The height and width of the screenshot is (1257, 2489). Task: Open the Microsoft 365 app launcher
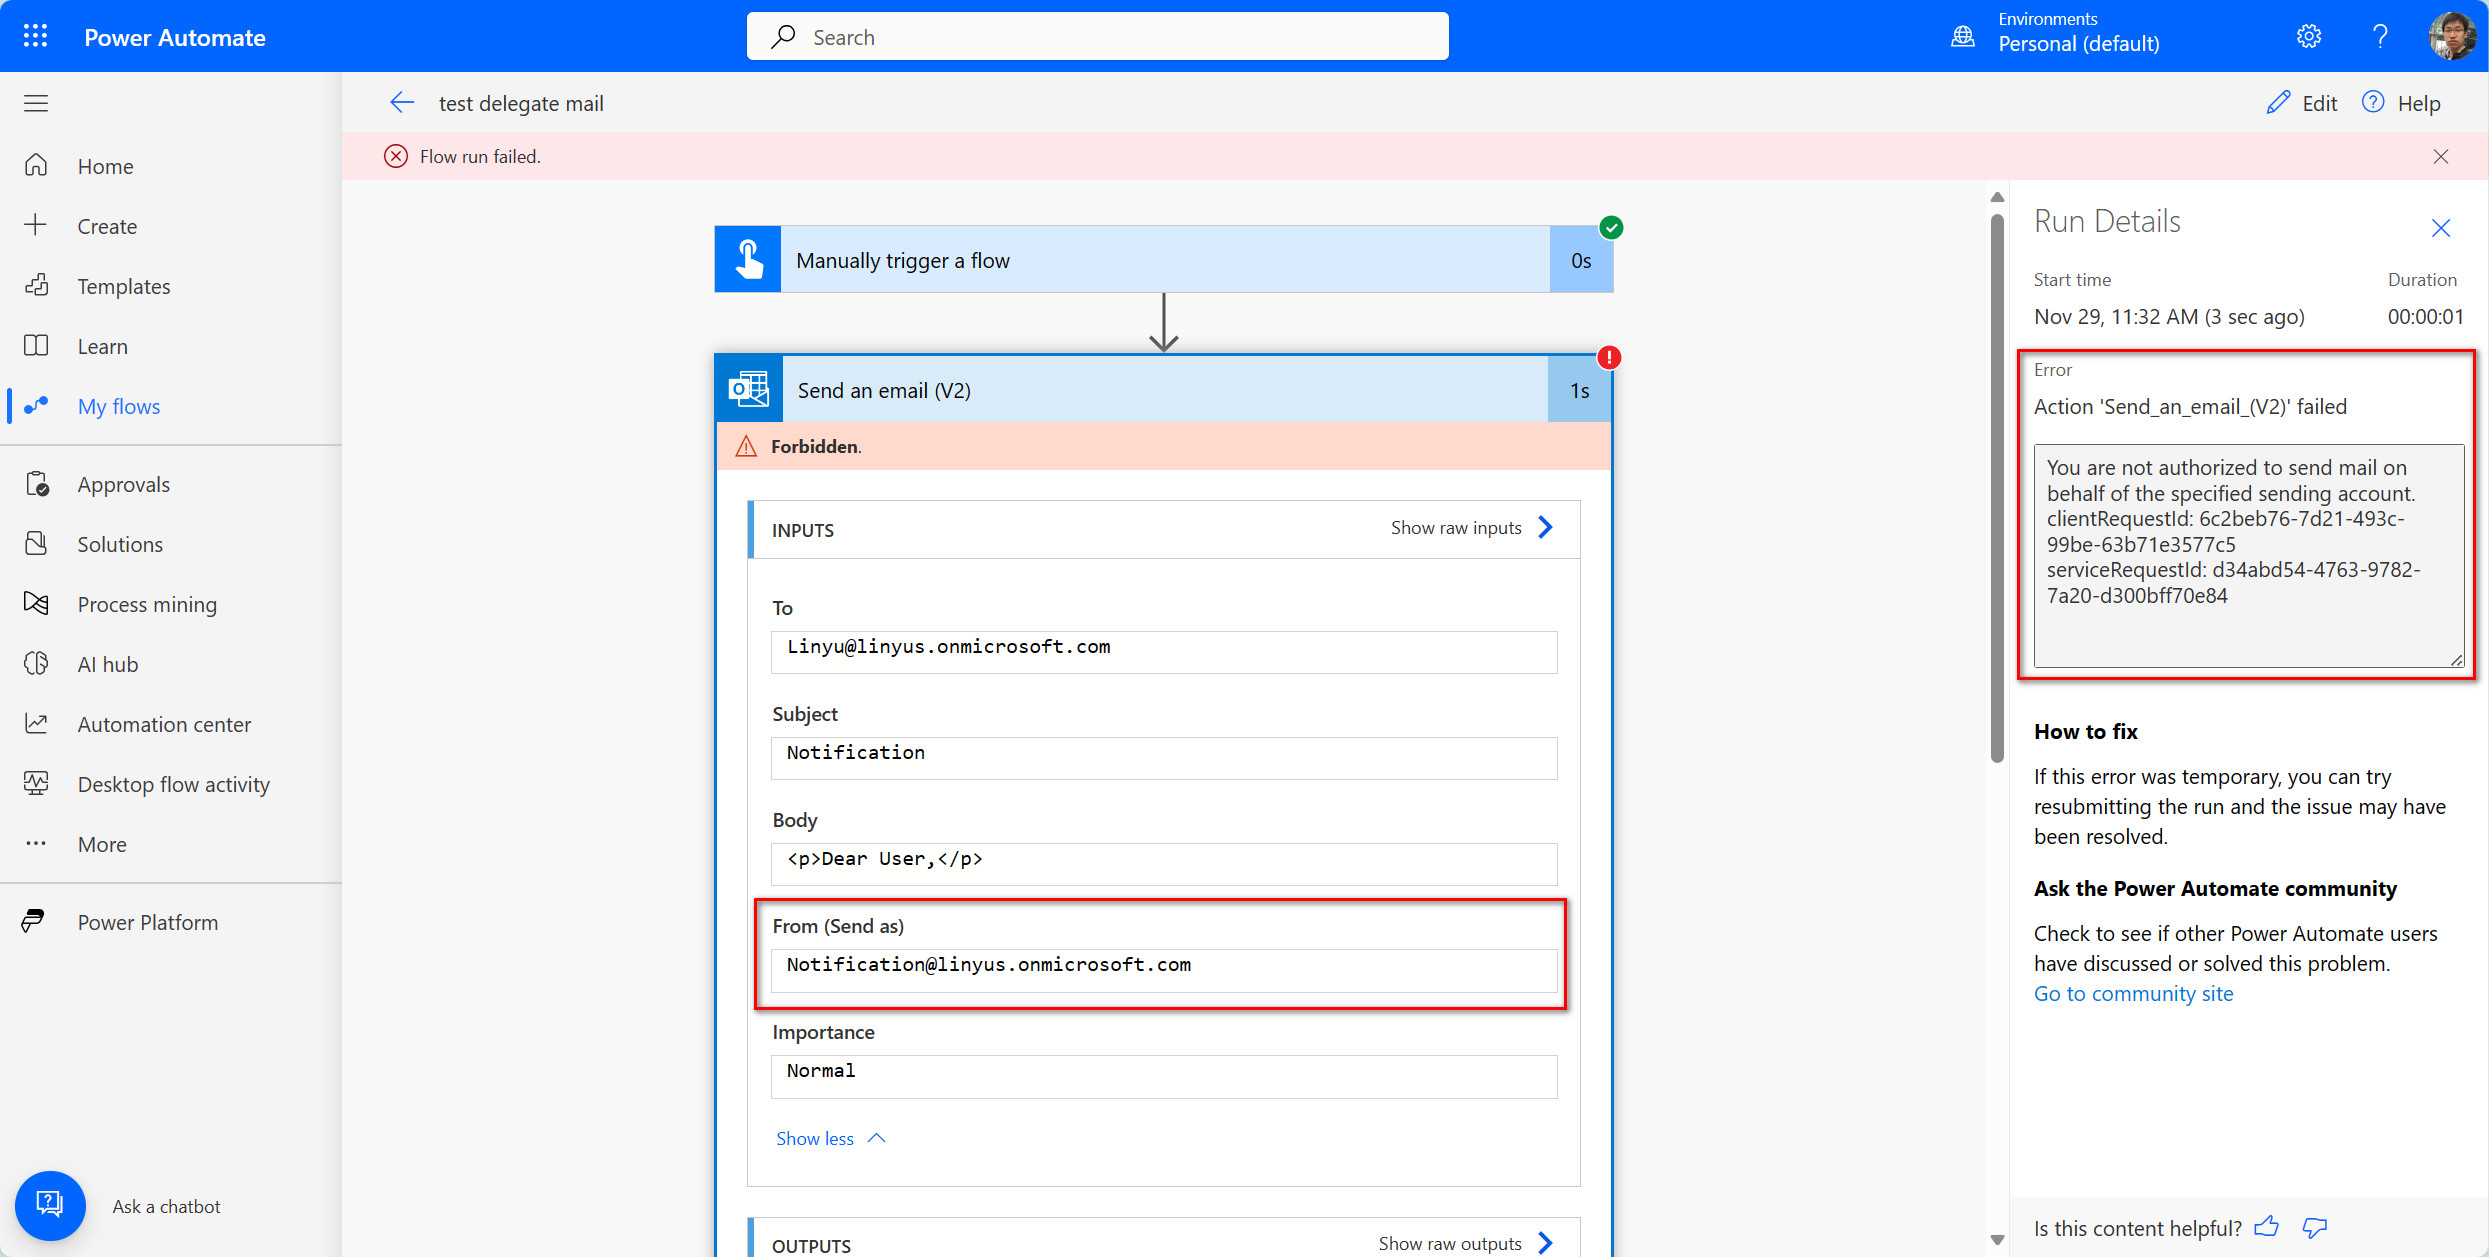click(35, 35)
